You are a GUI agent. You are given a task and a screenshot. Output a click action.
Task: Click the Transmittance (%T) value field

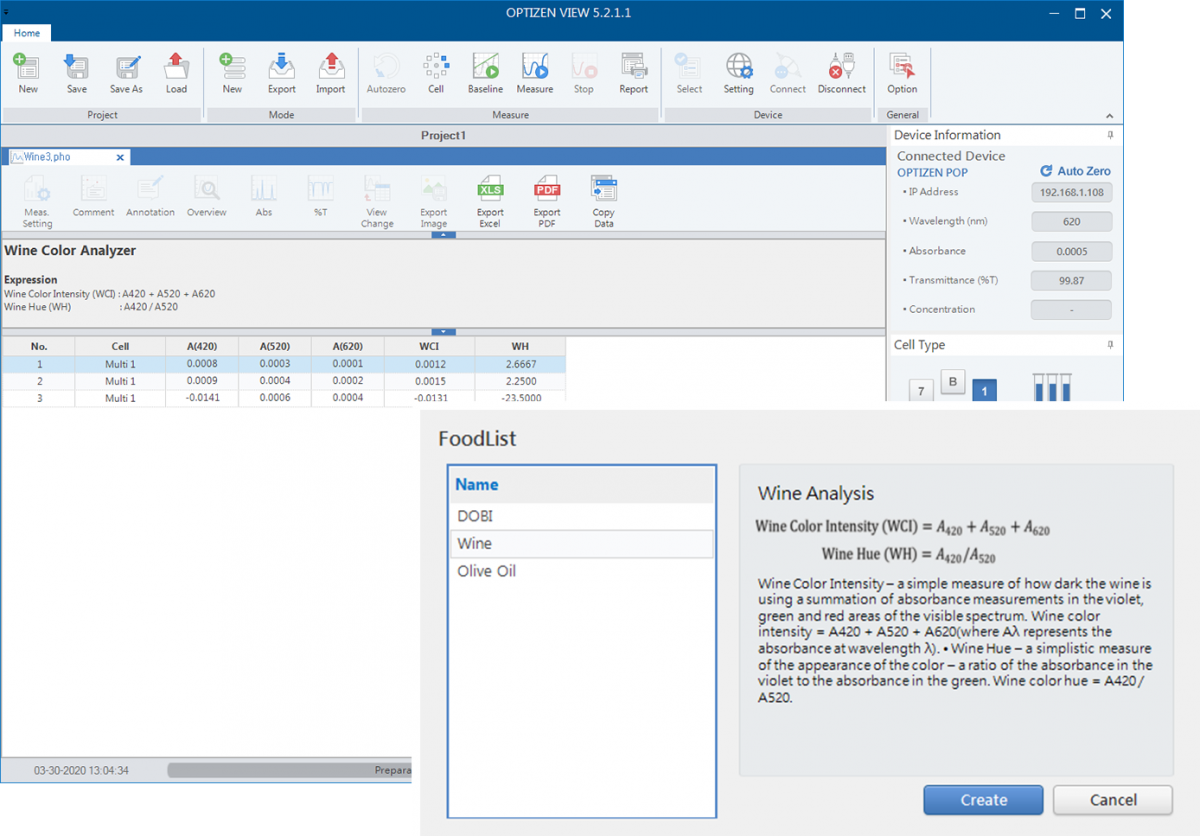(x=1071, y=281)
